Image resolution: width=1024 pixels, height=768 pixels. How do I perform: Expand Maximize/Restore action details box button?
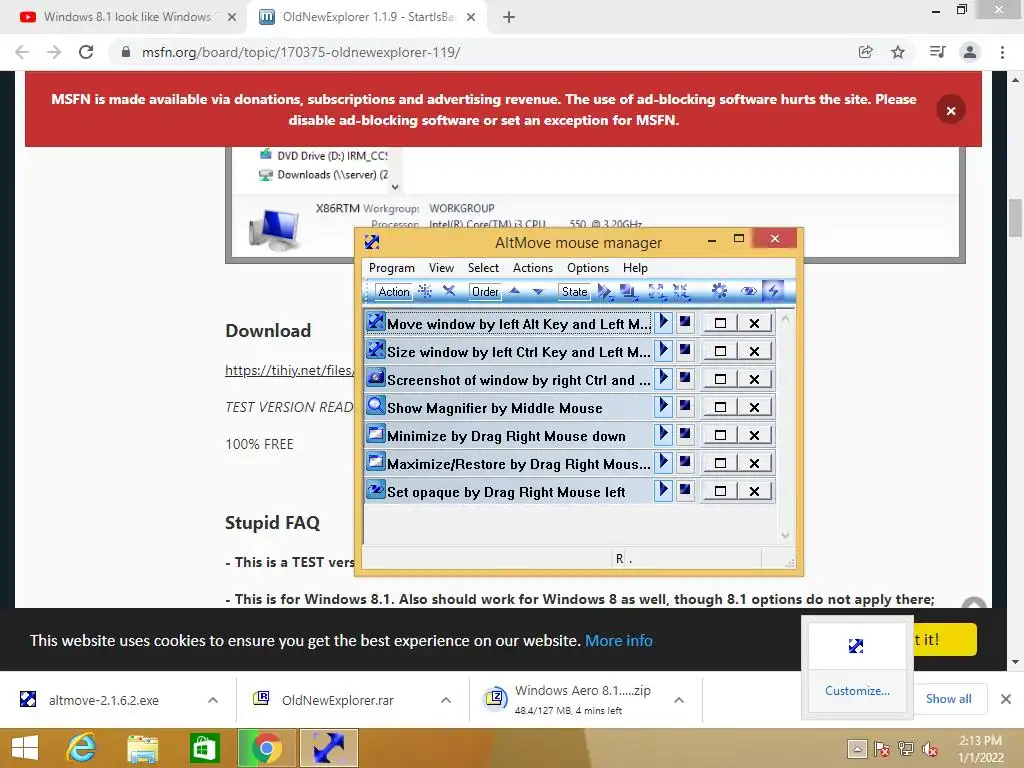720,463
